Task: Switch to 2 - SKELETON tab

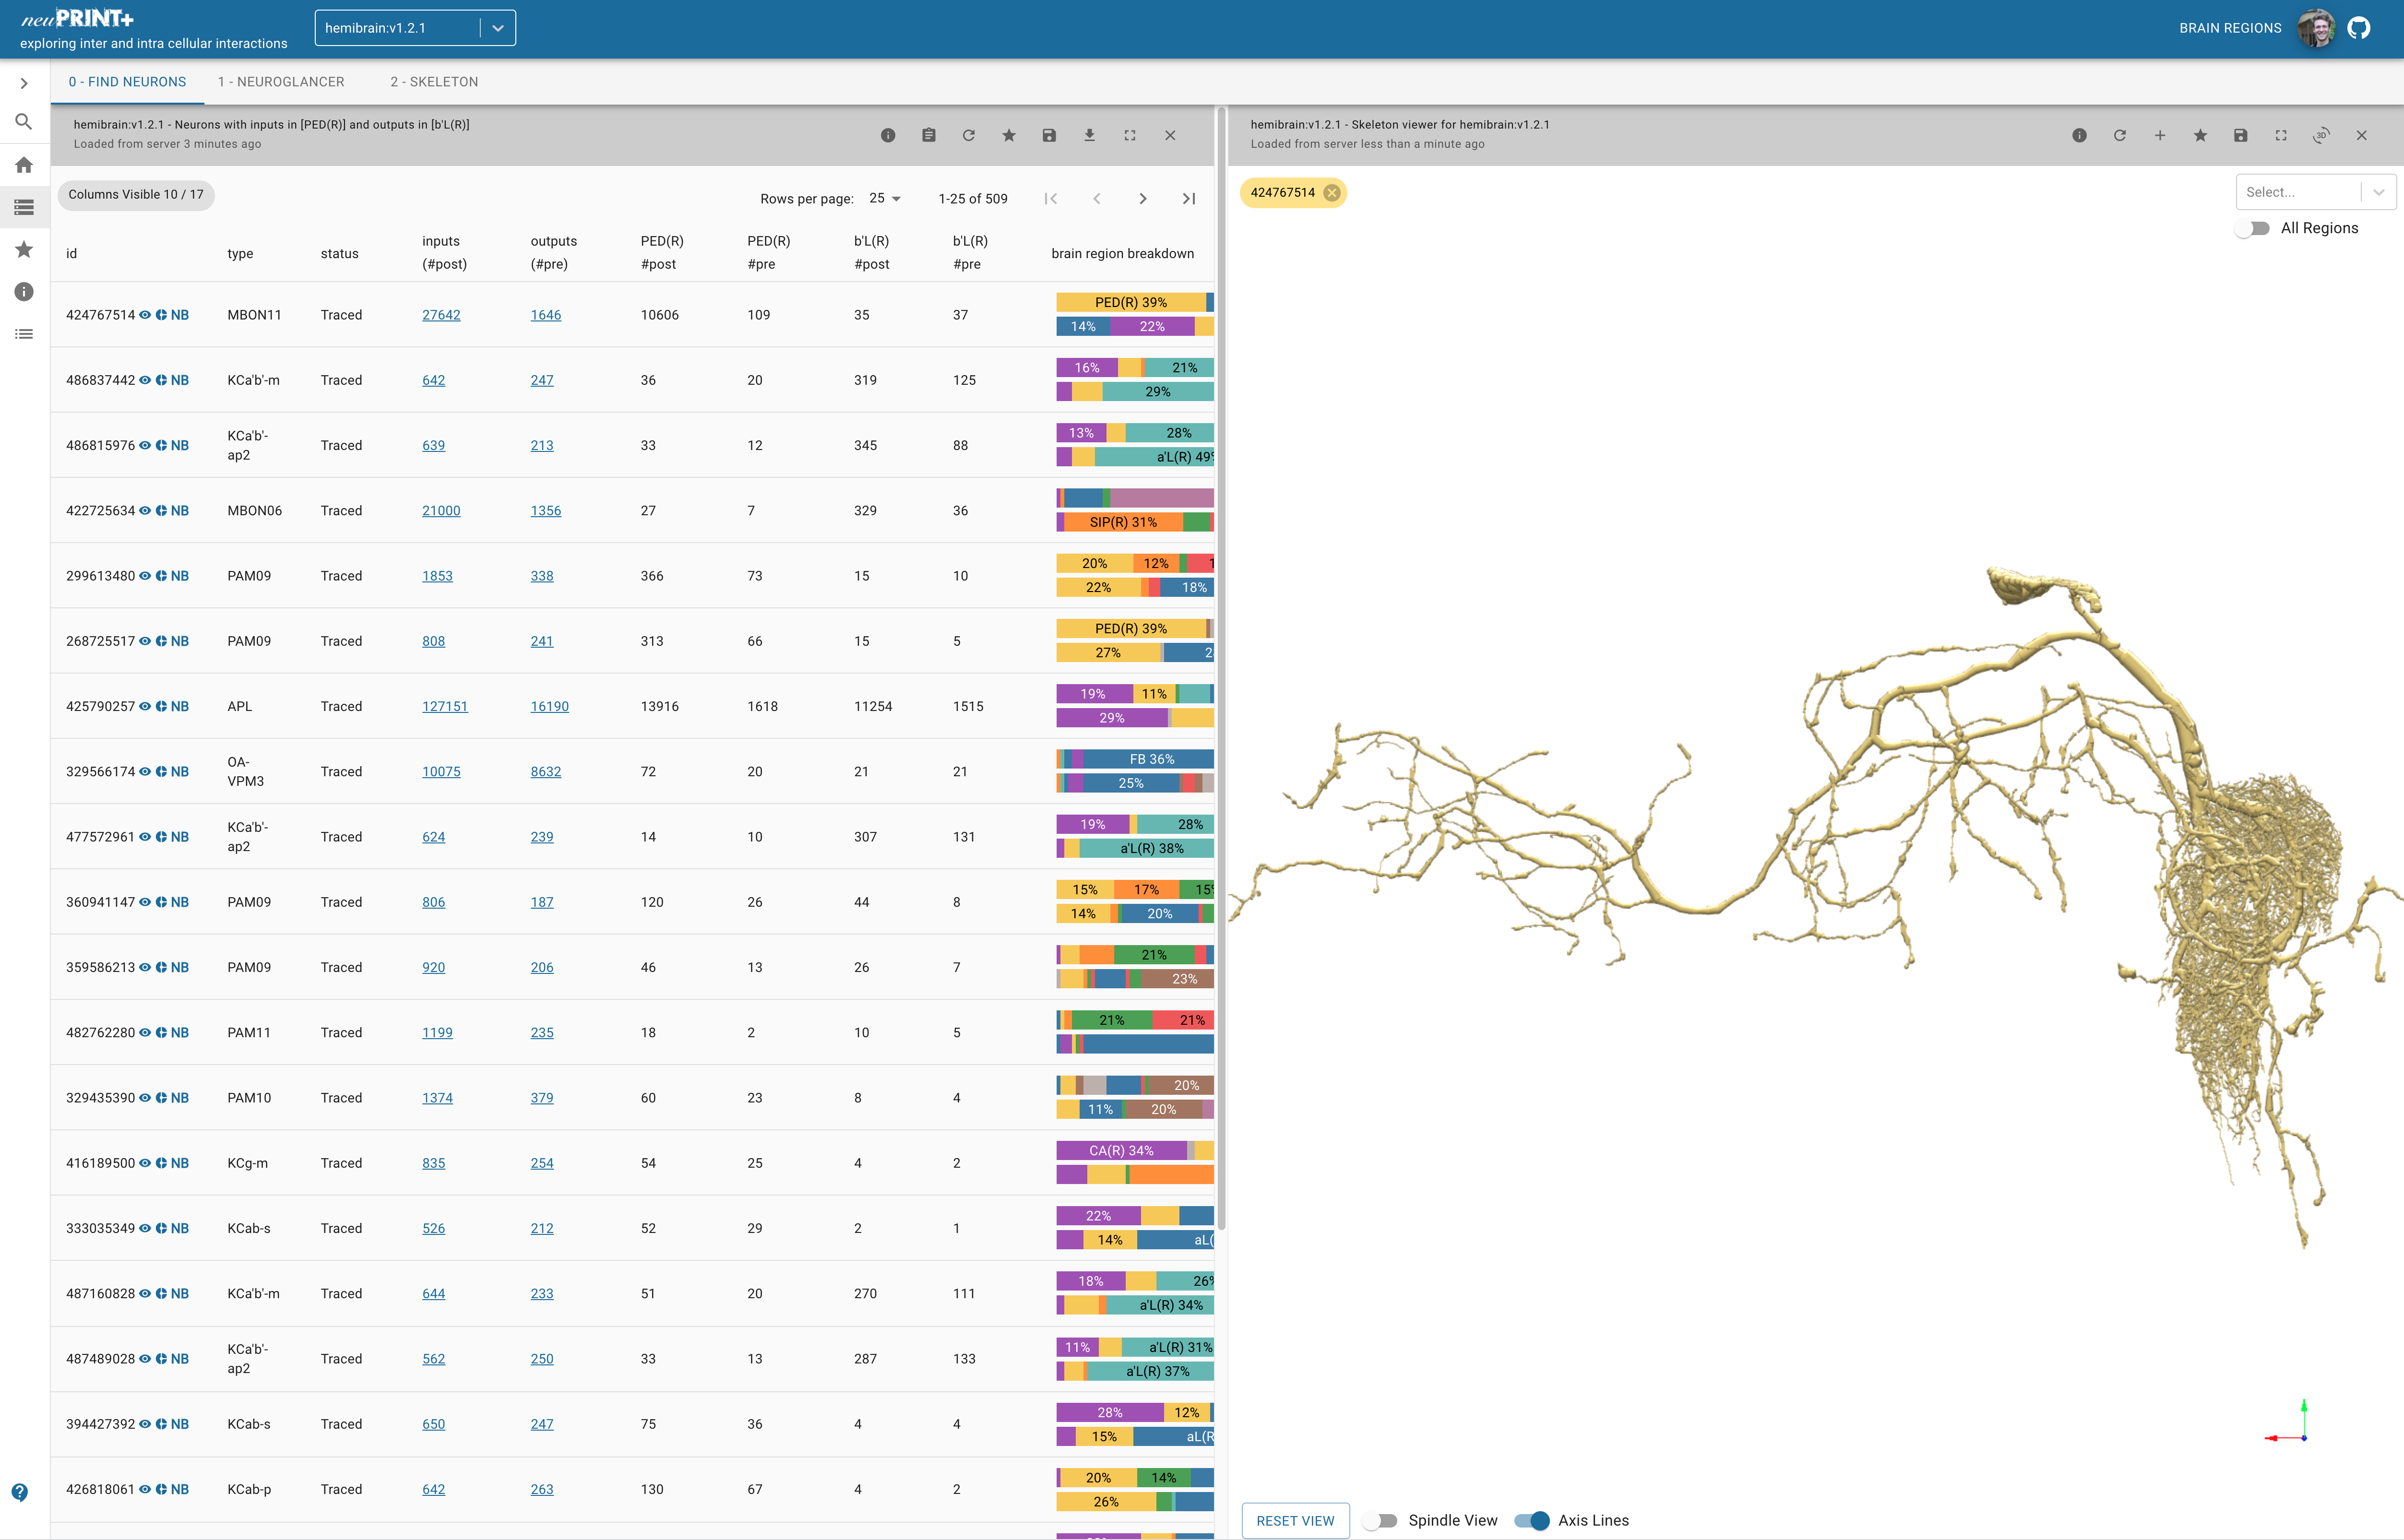Action: 434,82
